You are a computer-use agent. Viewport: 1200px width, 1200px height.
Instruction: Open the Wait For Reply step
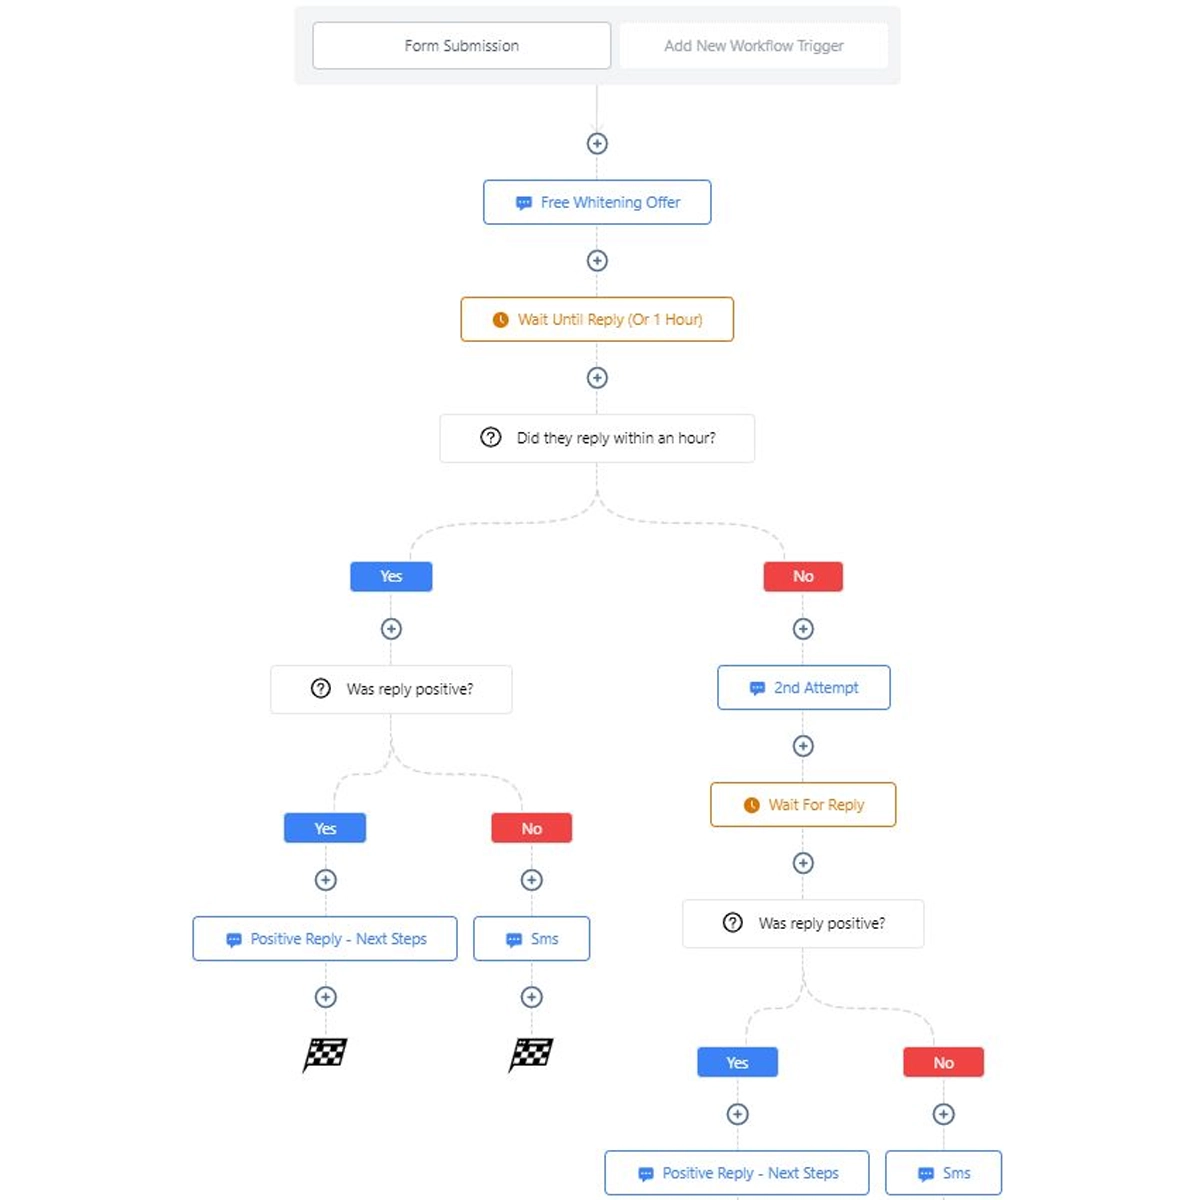tap(803, 805)
